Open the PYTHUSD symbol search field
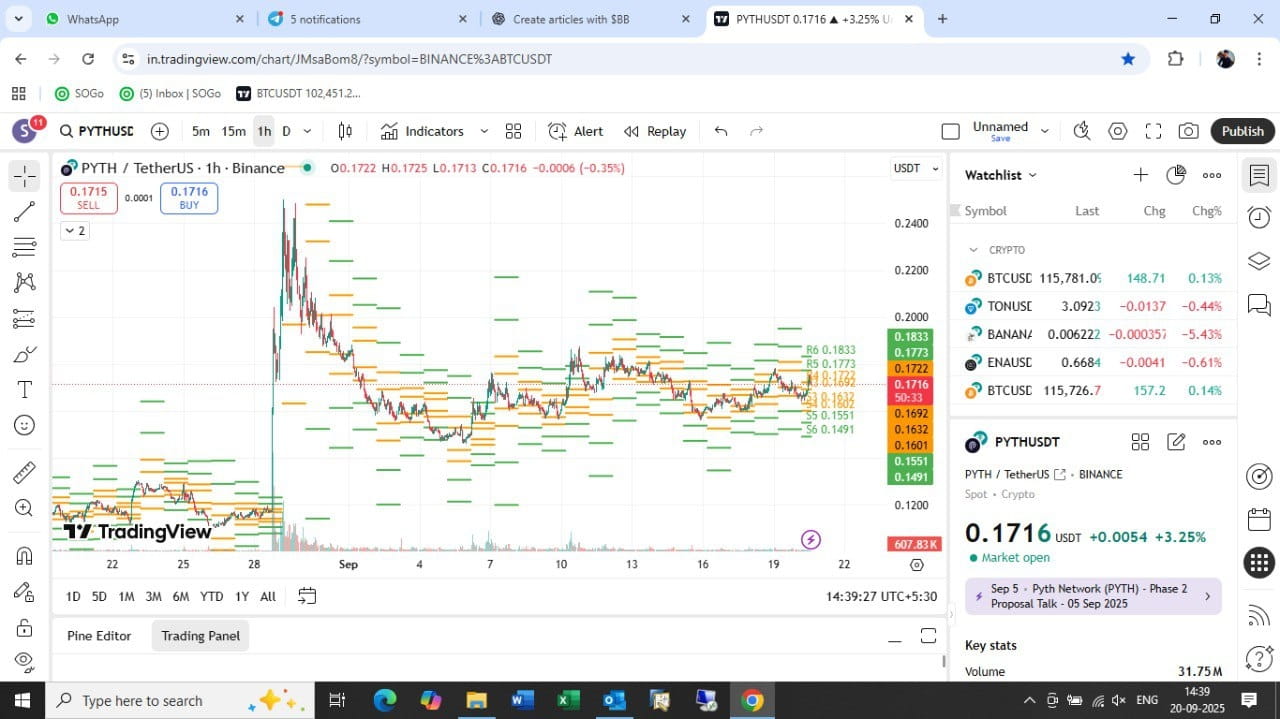The width and height of the screenshot is (1280, 719). tap(96, 131)
